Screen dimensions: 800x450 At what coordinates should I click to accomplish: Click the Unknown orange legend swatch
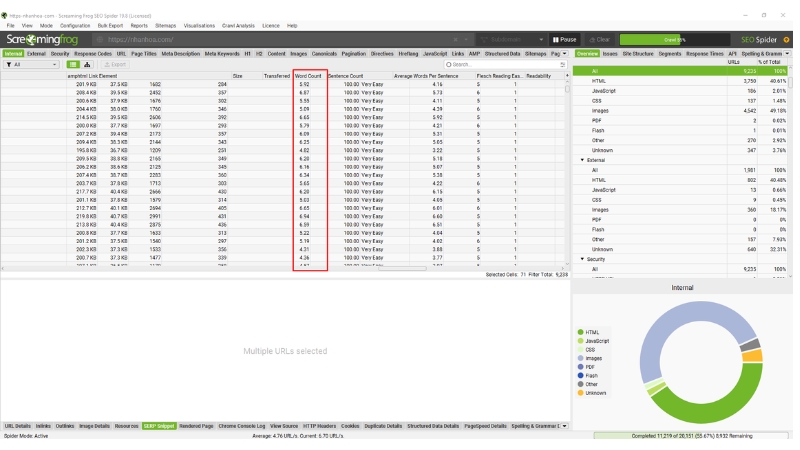pyautogui.click(x=581, y=393)
